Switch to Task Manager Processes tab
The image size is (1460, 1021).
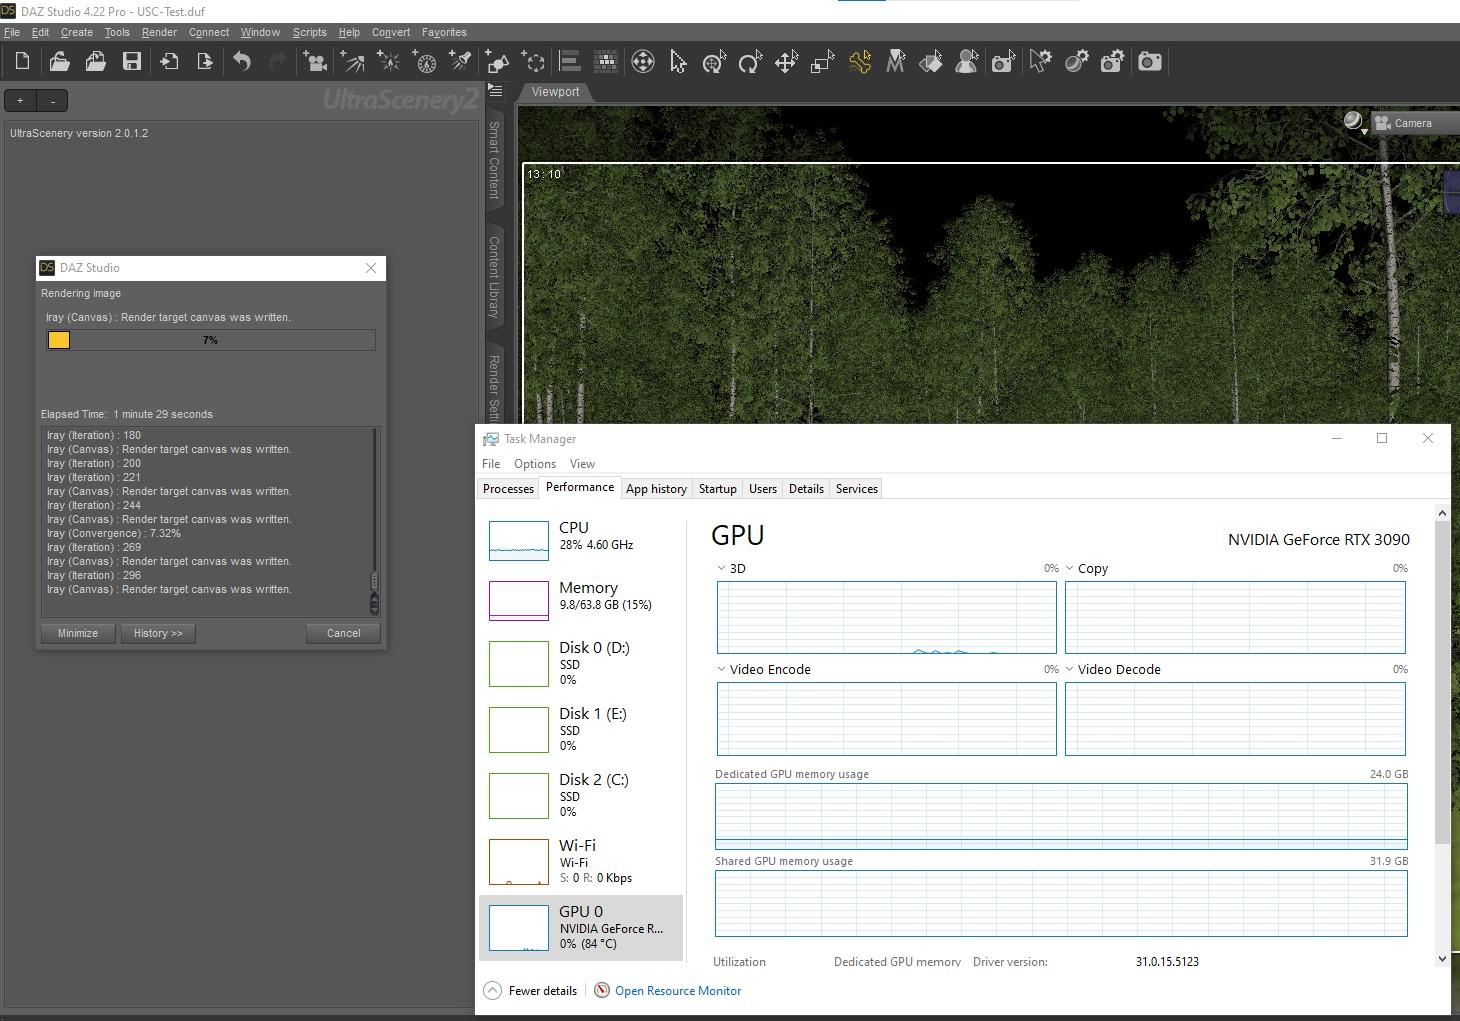click(508, 489)
